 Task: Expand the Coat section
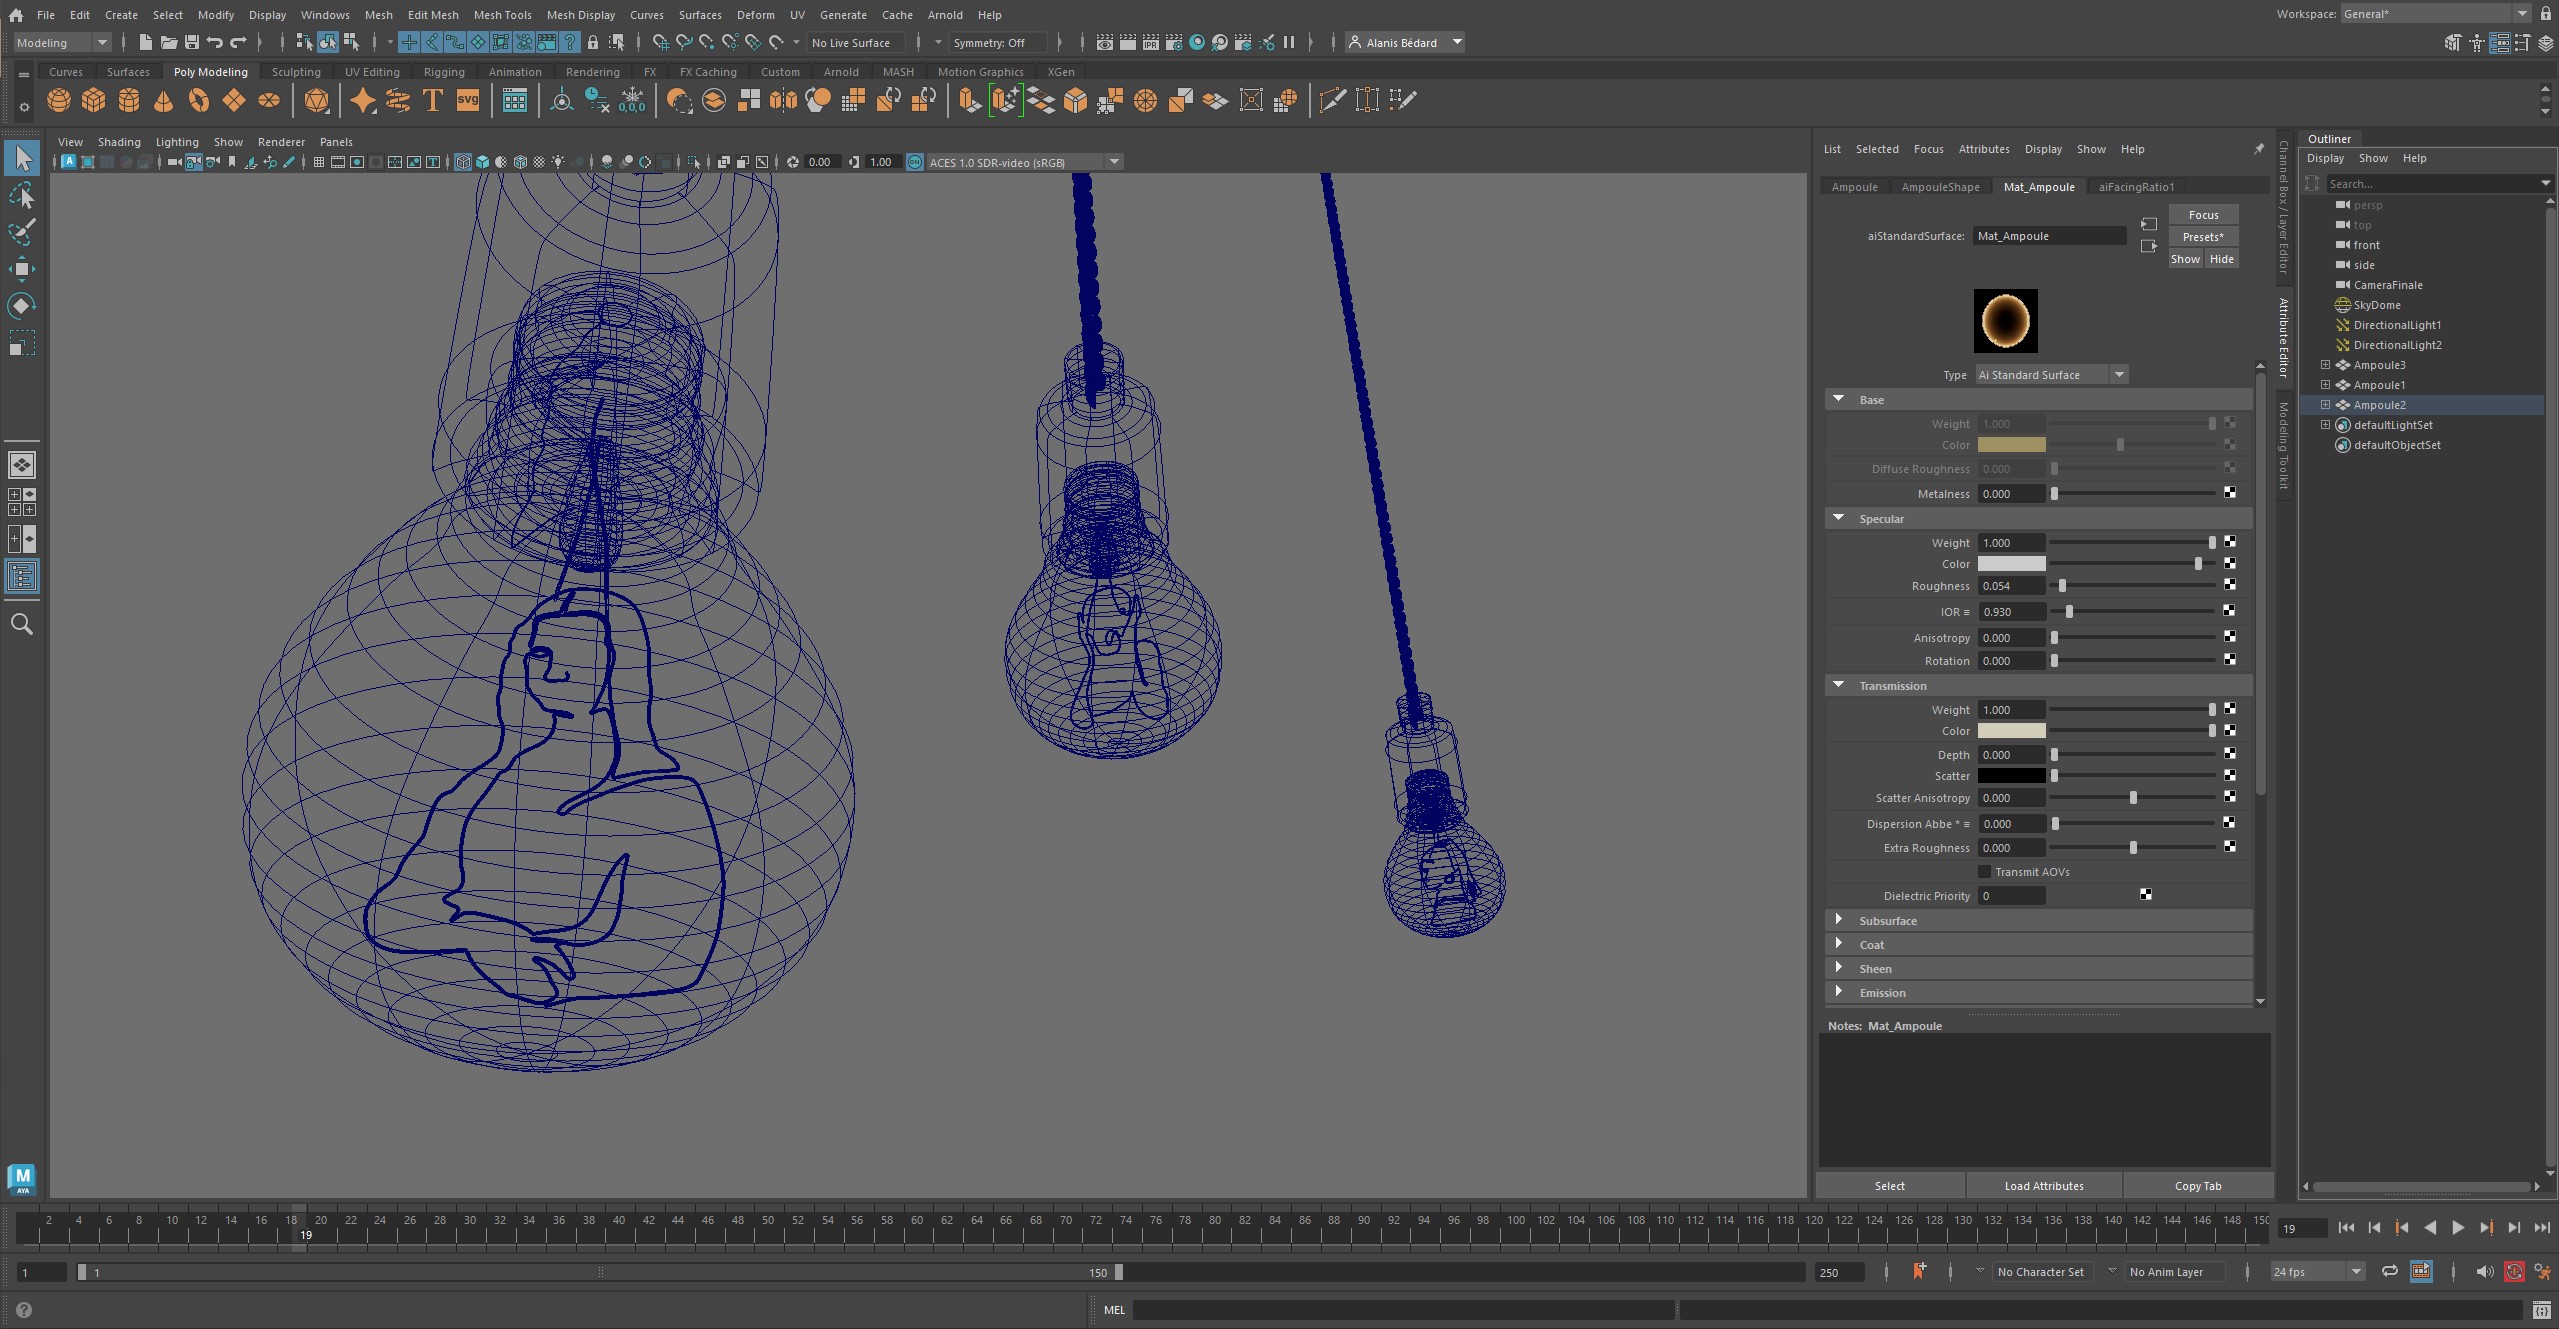(1838, 944)
